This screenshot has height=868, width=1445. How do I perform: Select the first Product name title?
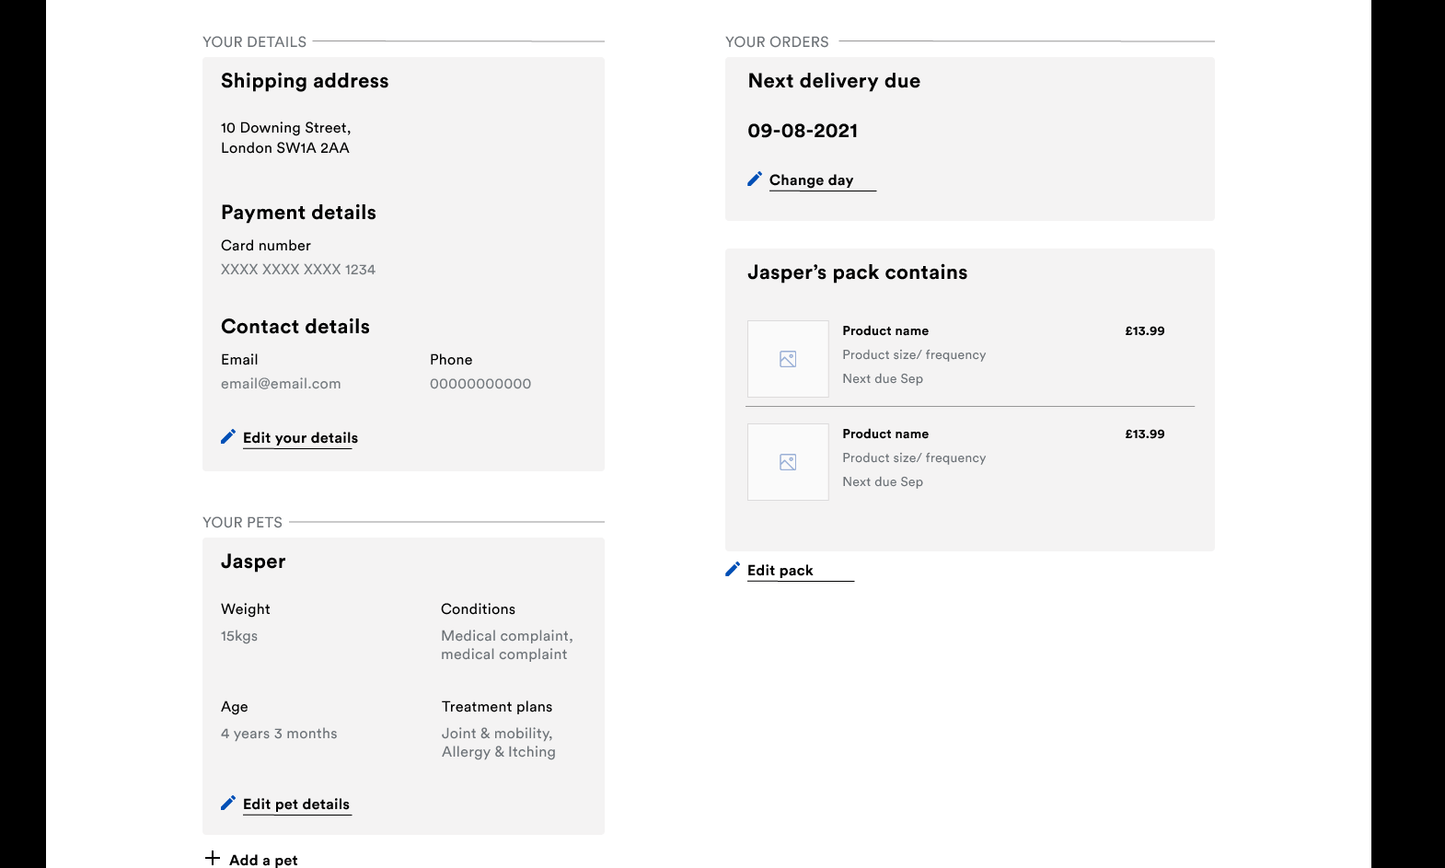point(885,331)
